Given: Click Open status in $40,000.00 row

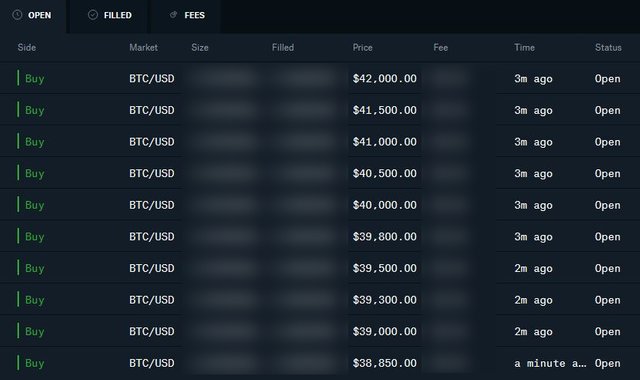Looking at the screenshot, I should [x=607, y=205].
